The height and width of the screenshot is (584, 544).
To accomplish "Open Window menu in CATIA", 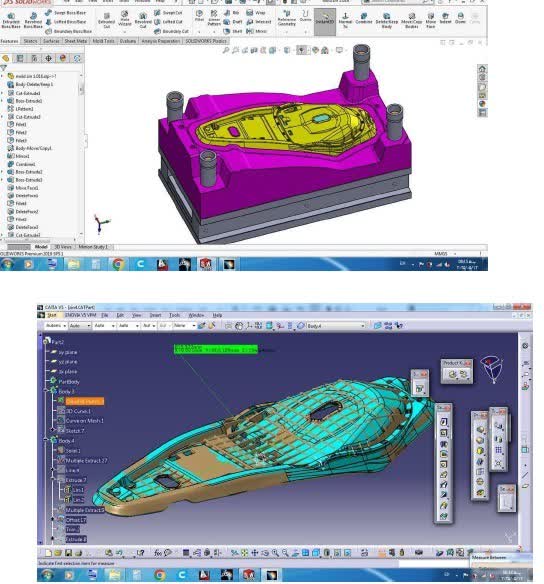I will point(196,315).
